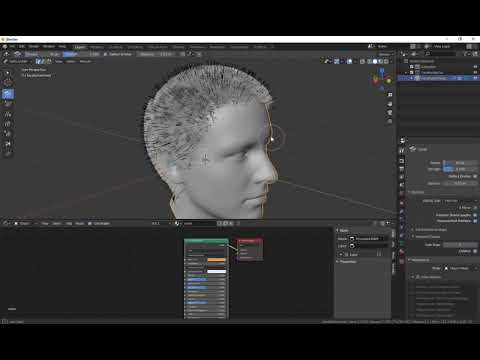Screen dimensions: 480x360
Task: Click the orange Base Color swatch
Action: pyautogui.click(x=217, y=260)
